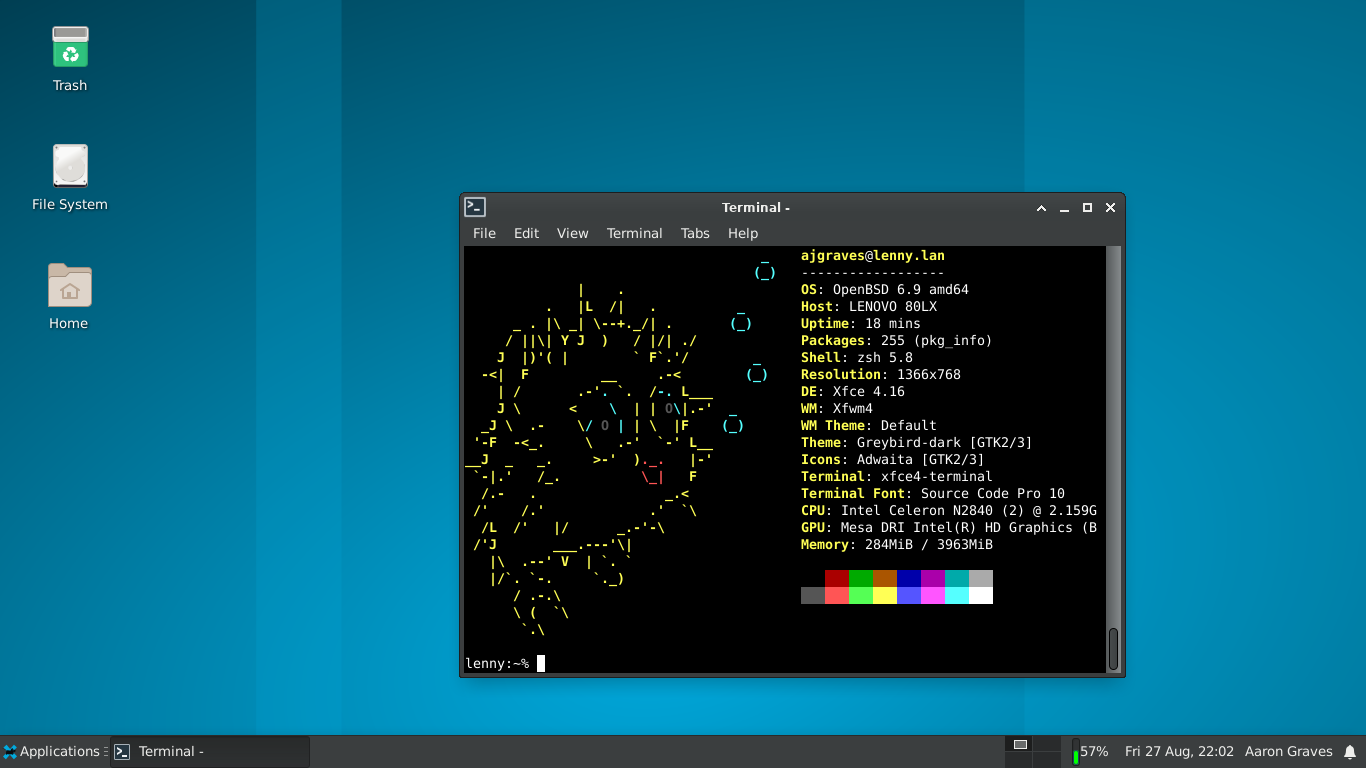
Task: Open the Trash desktop icon
Action: (x=70, y=48)
